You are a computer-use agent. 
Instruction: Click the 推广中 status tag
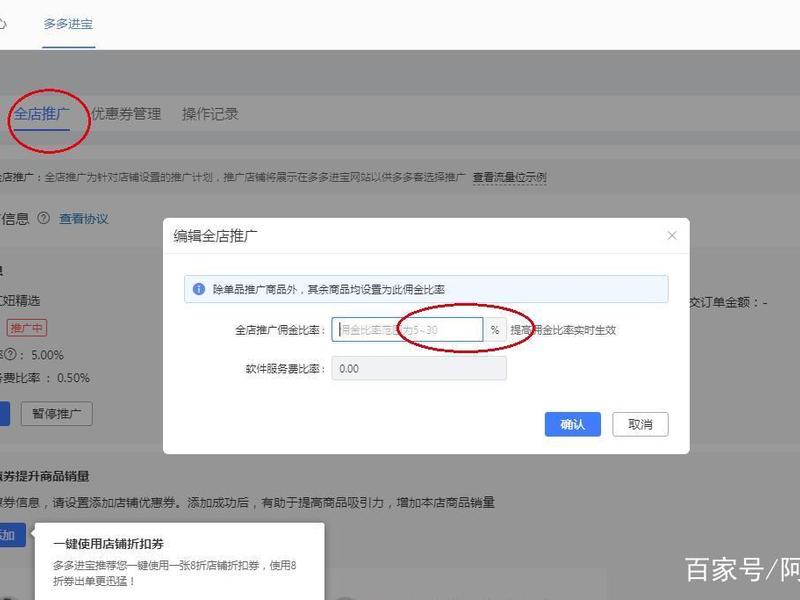coord(27,328)
